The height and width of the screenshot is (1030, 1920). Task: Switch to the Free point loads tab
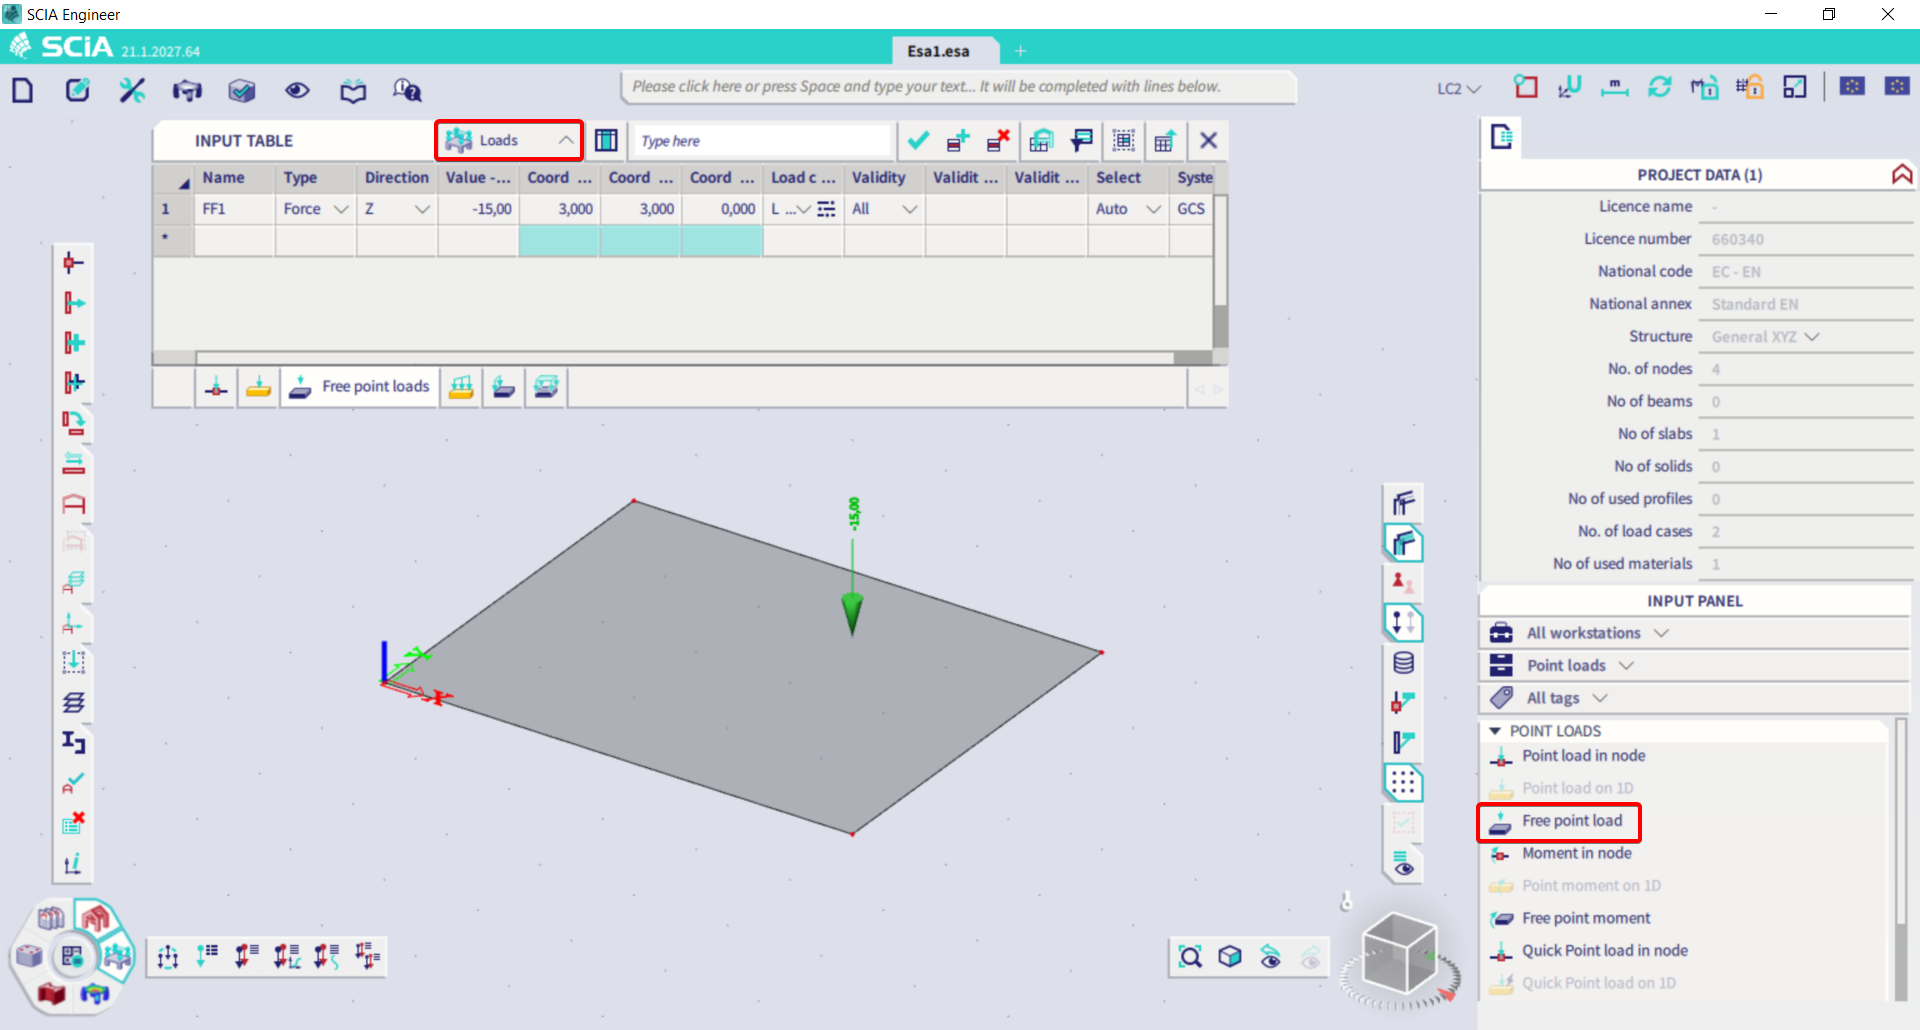click(x=359, y=387)
